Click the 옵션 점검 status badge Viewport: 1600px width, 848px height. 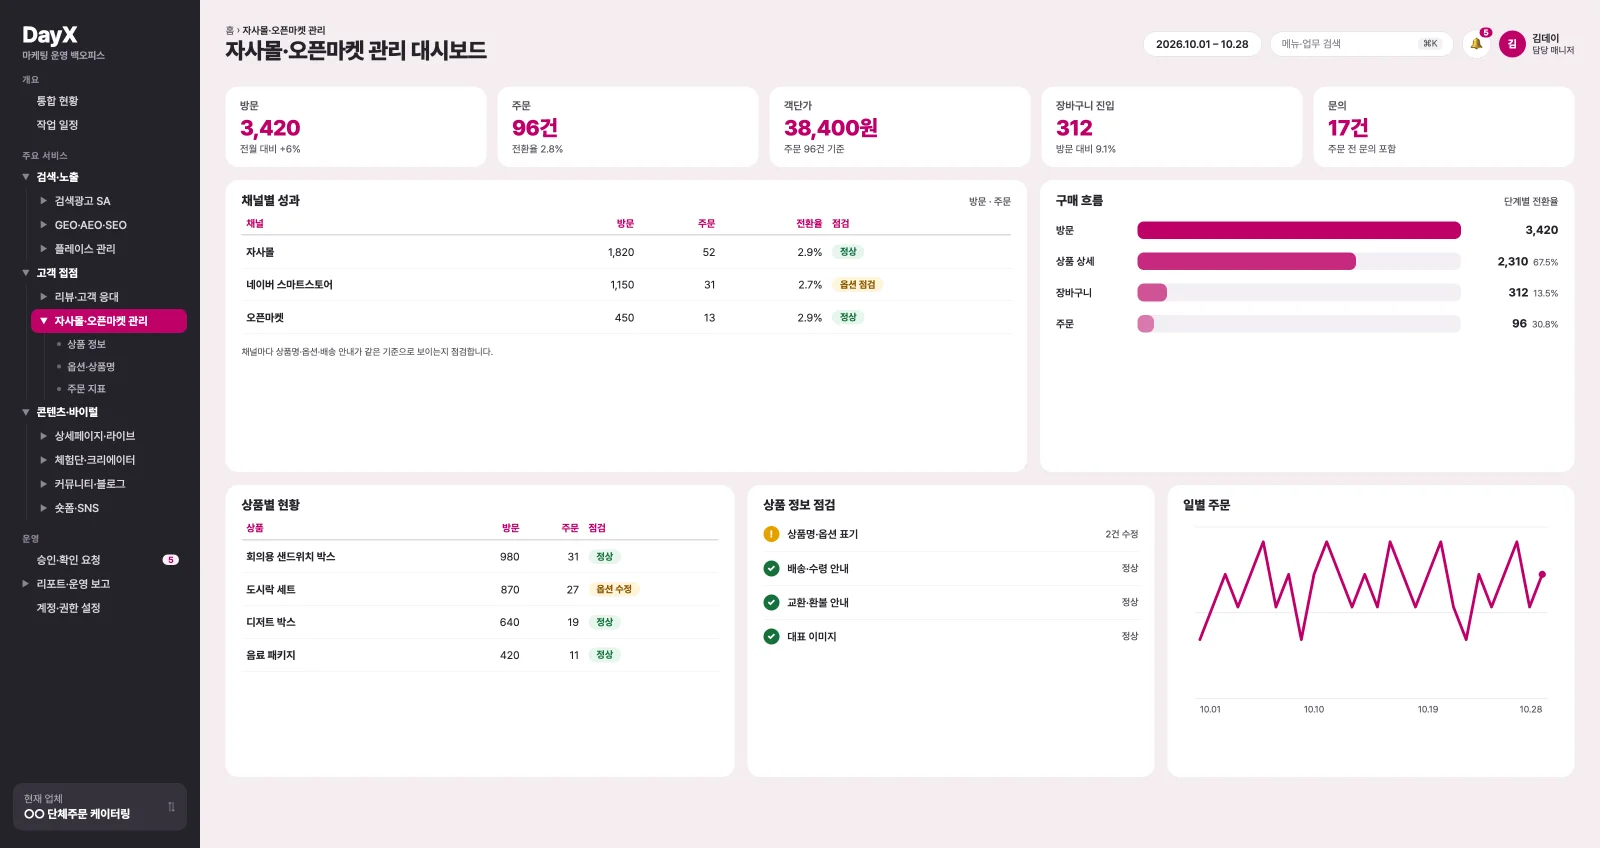click(857, 285)
